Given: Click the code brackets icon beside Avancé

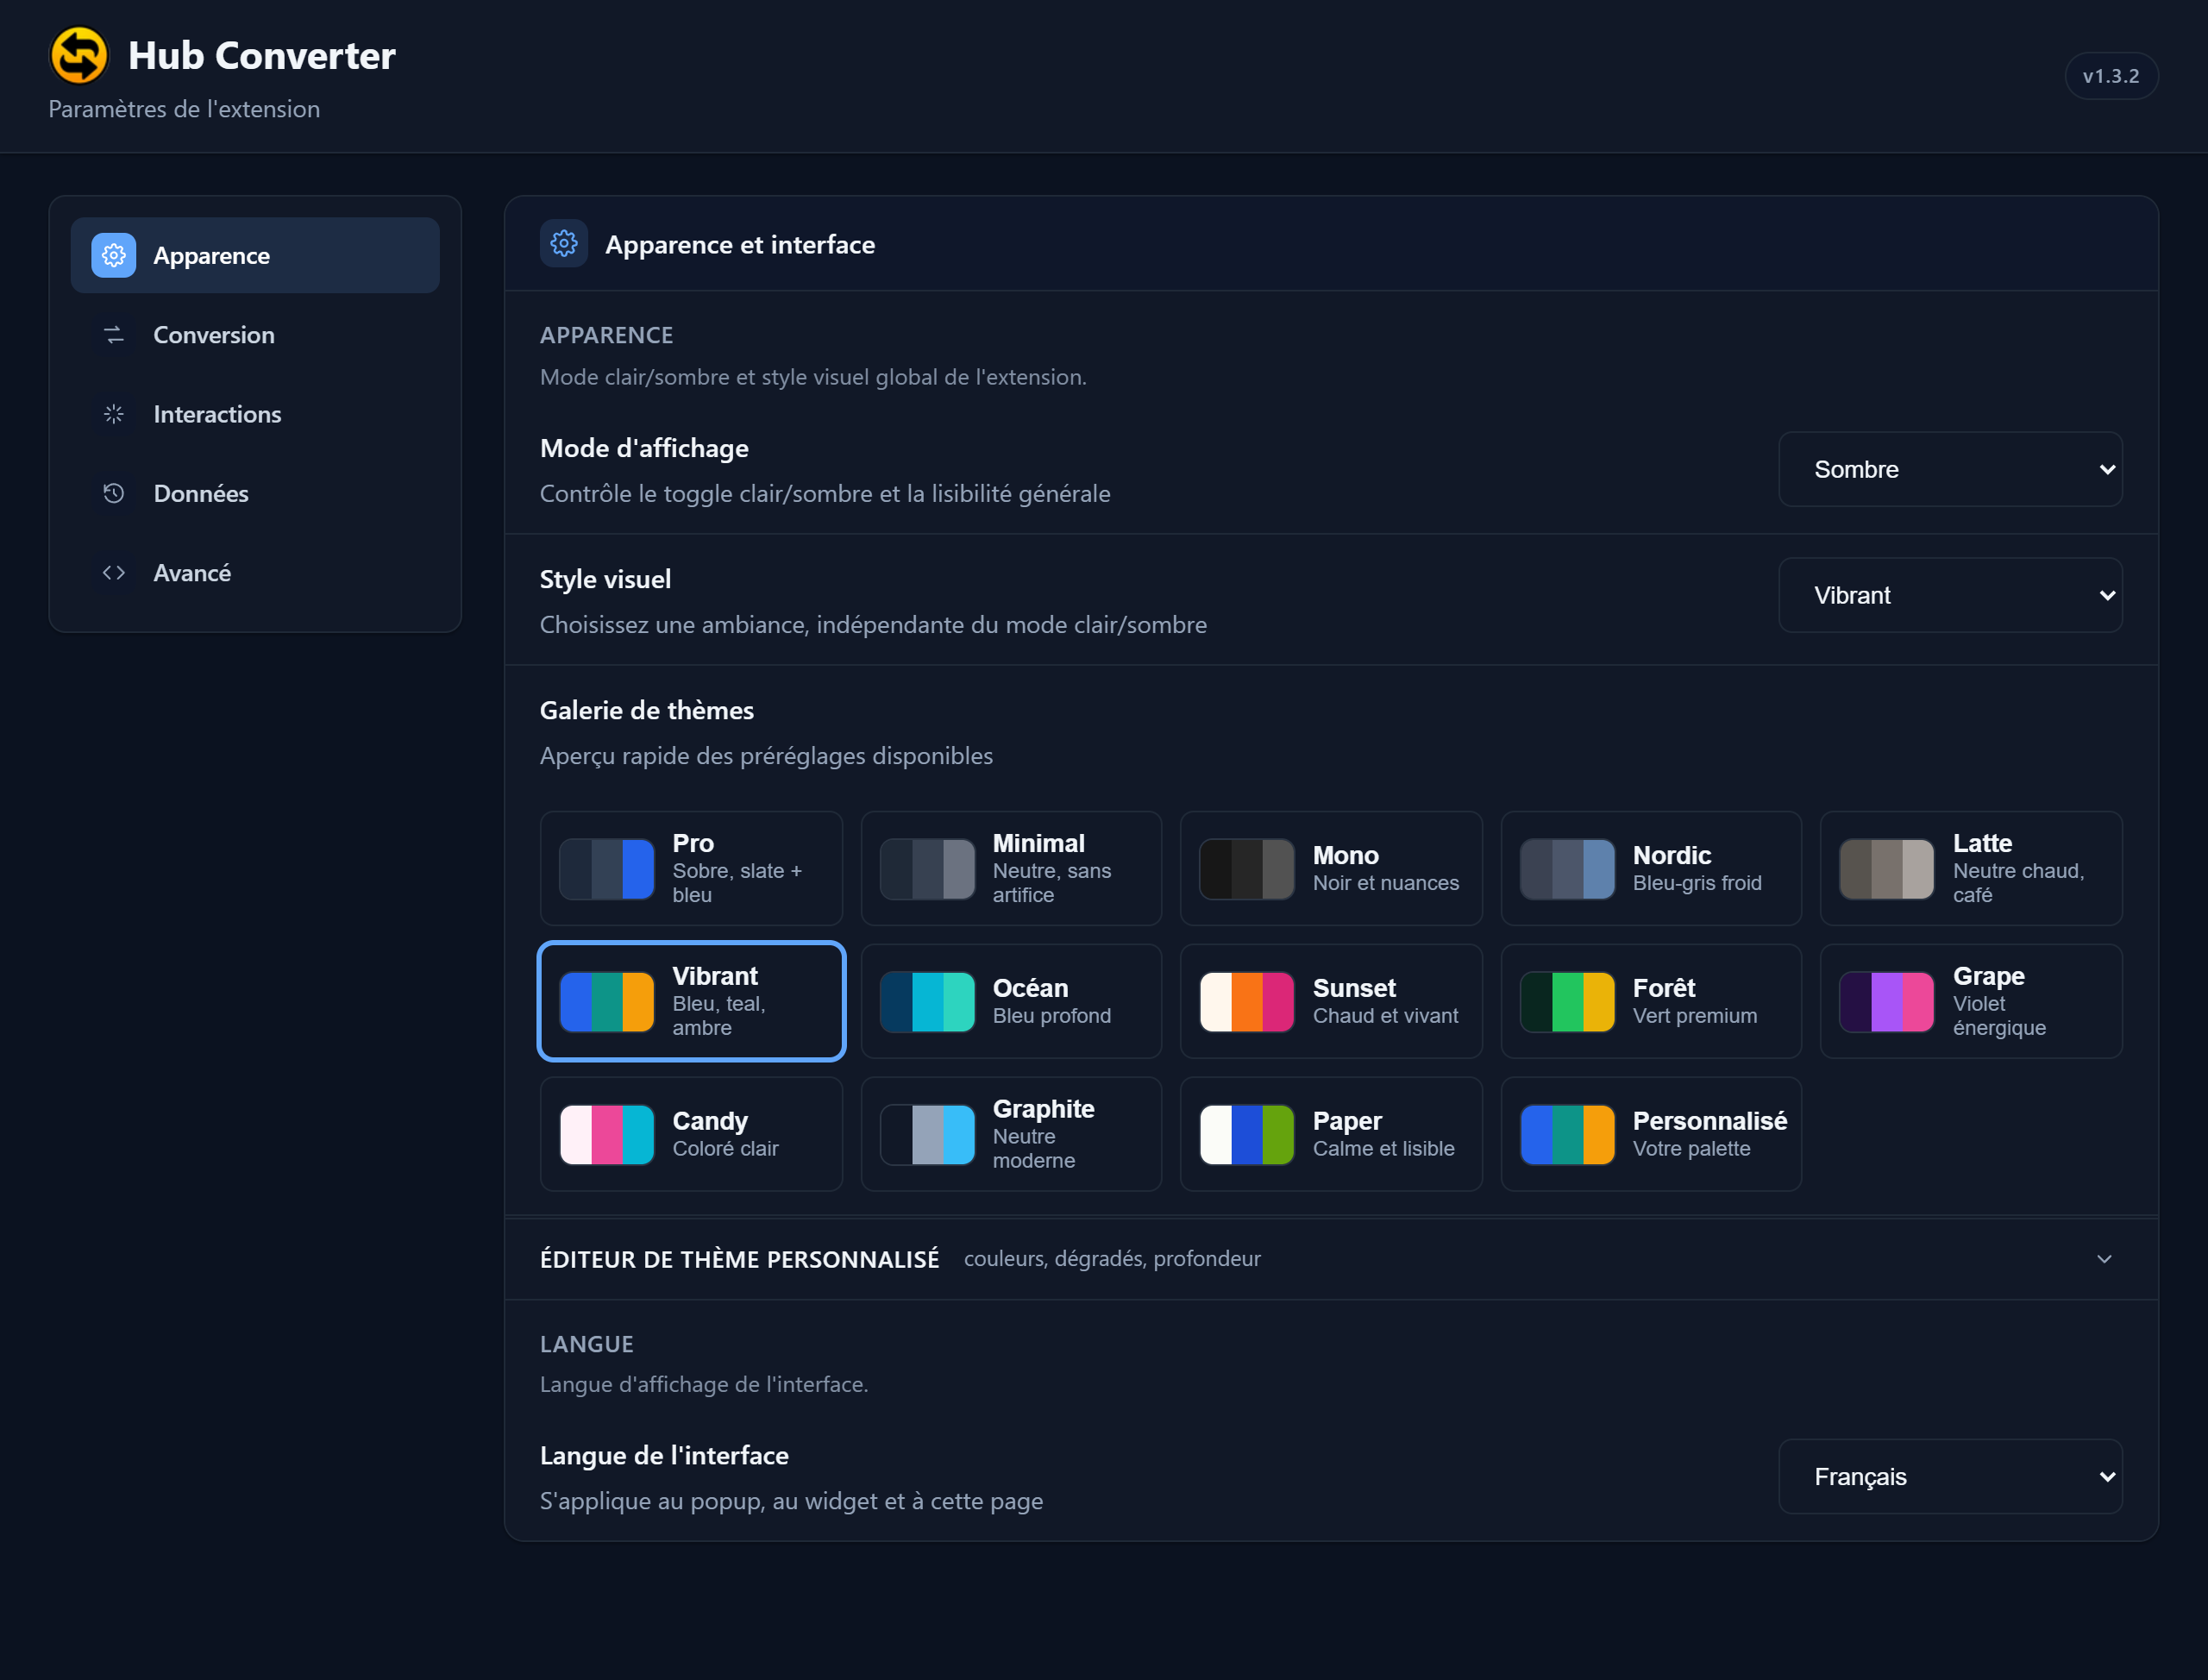Looking at the screenshot, I should pyautogui.click(x=114, y=573).
